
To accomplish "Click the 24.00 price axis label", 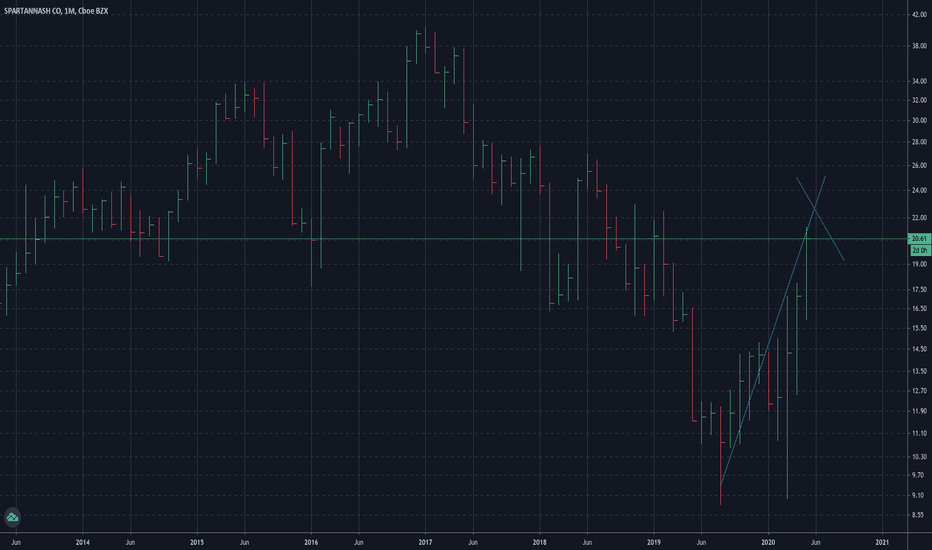I will [919, 191].
